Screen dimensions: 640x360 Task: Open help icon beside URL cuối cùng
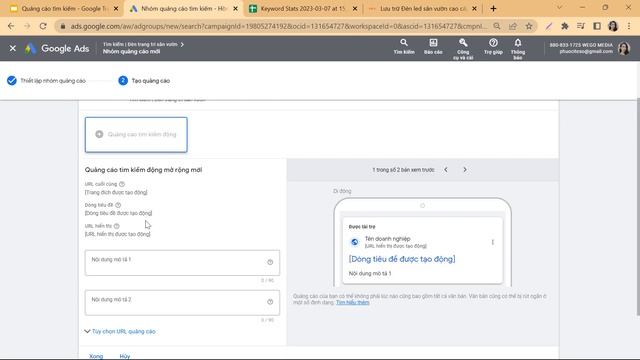coord(122,184)
